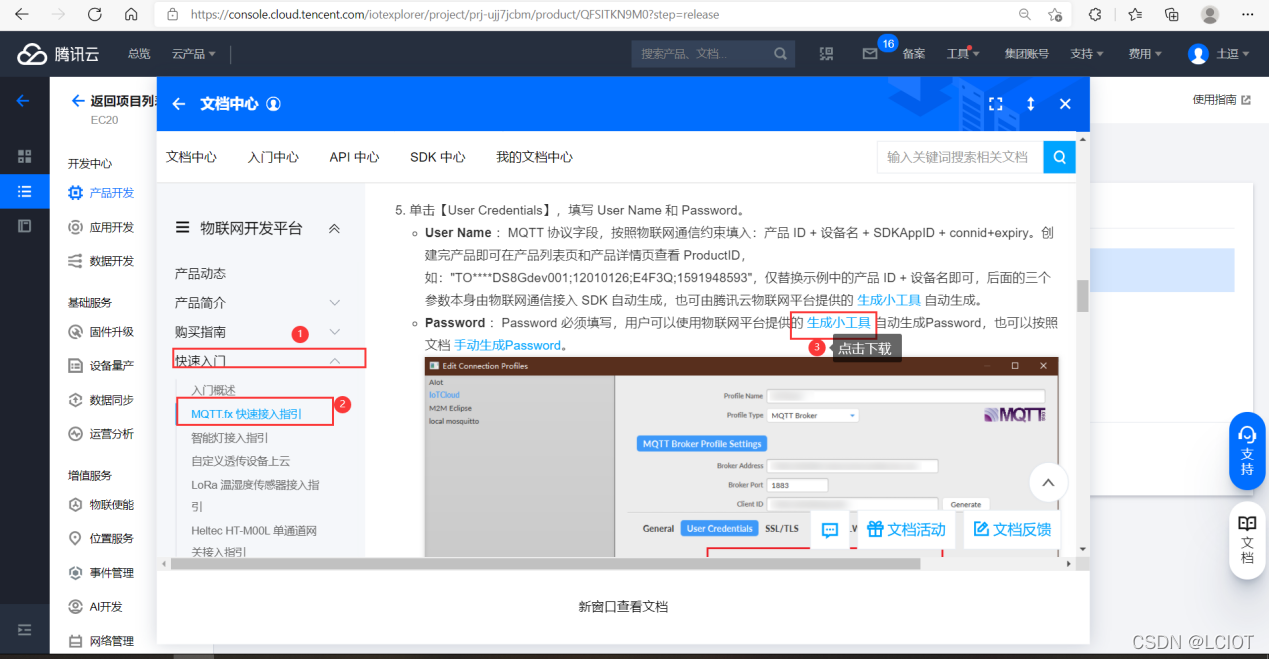Expand left rail with bottom menu icon
Viewport: 1269px width, 659px height.
25,630
